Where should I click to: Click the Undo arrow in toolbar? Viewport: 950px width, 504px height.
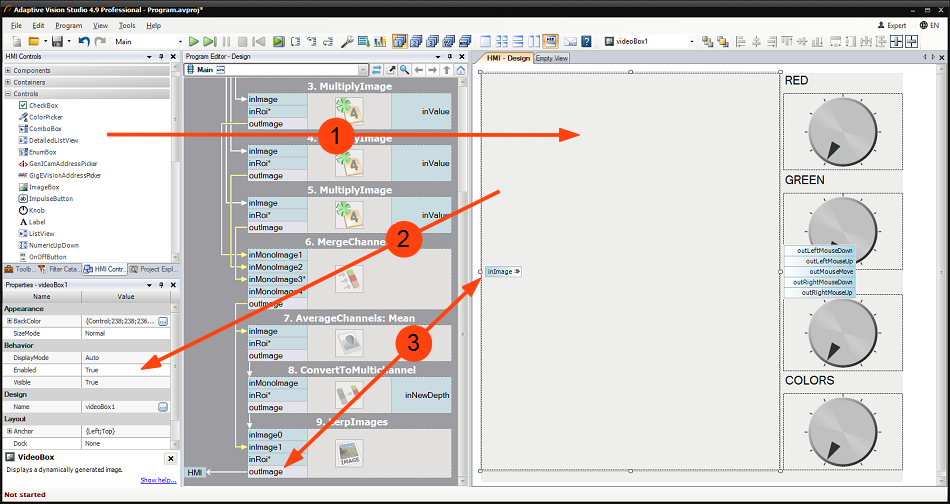coord(84,42)
